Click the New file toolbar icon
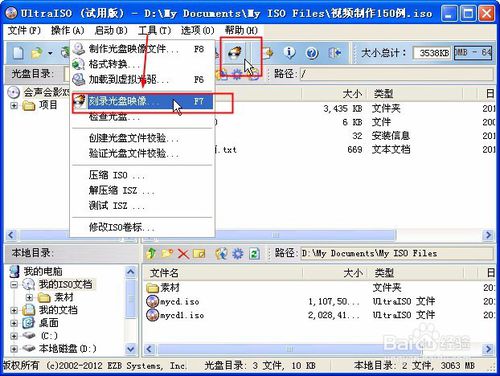Viewport: 500px width, 376px height. pos(18,53)
